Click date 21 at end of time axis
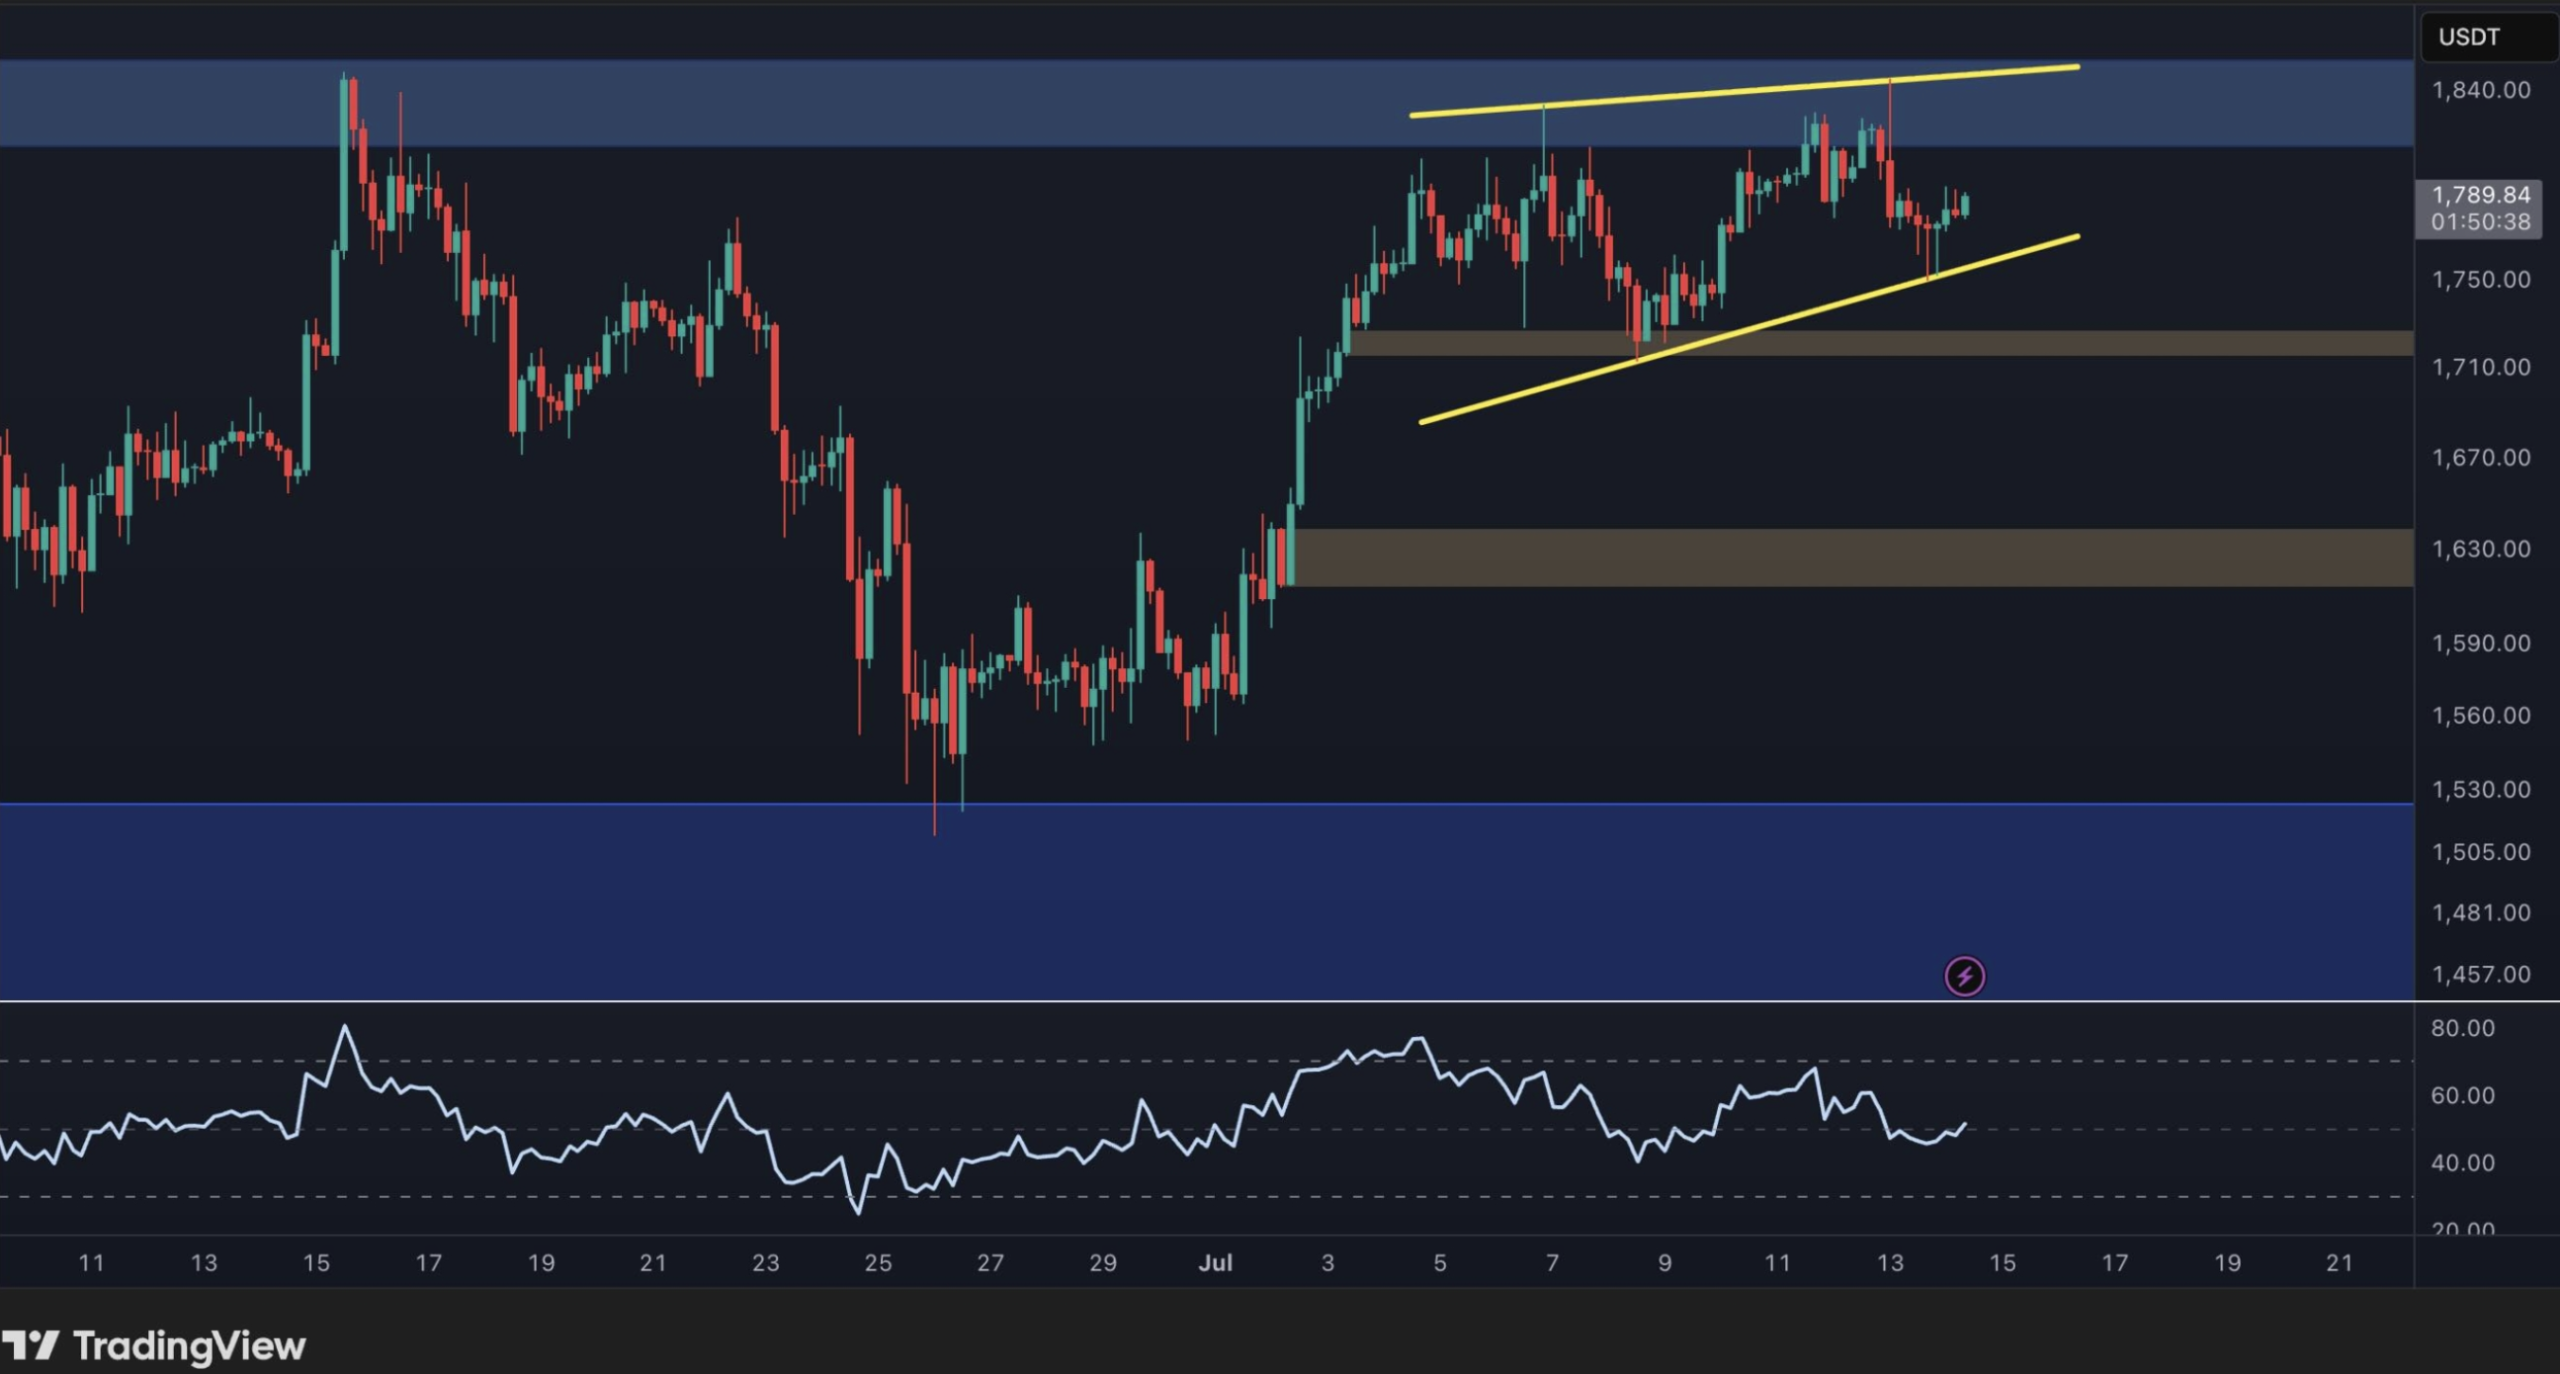2560x1374 pixels. coord(2339,1263)
